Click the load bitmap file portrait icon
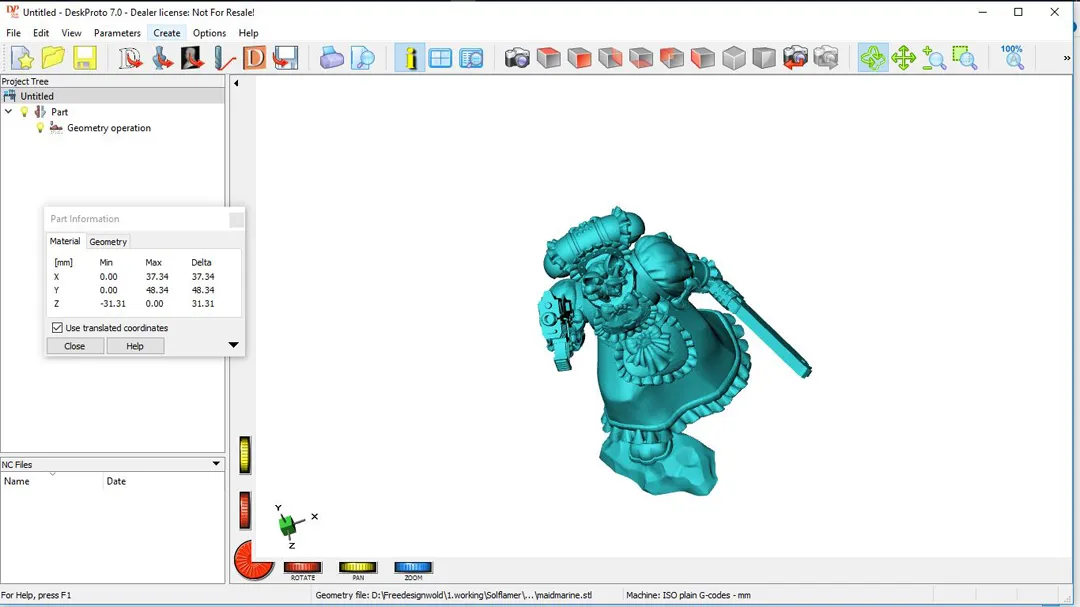The height and width of the screenshot is (607, 1080). (193, 58)
